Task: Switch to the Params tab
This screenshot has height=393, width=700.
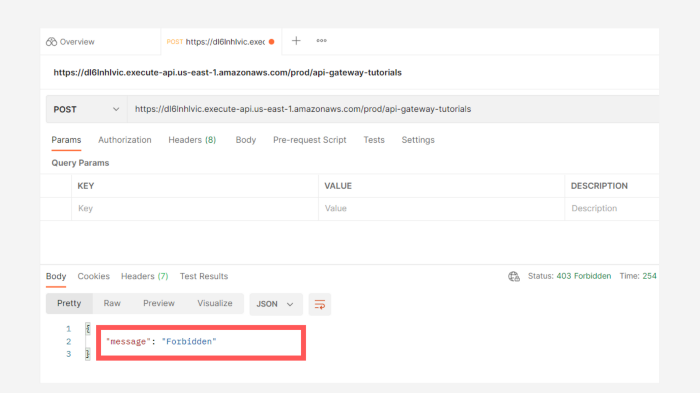Action: pyautogui.click(x=66, y=140)
